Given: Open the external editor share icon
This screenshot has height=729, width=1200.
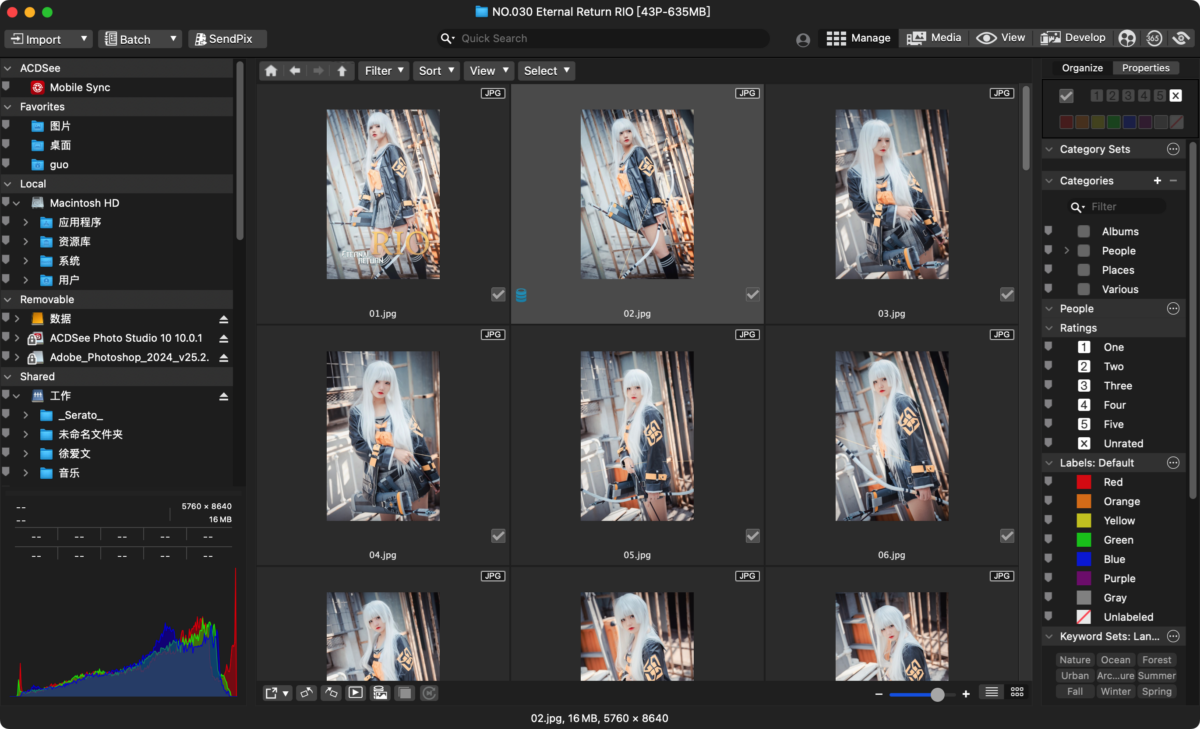Looking at the screenshot, I should click(x=277, y=693).
